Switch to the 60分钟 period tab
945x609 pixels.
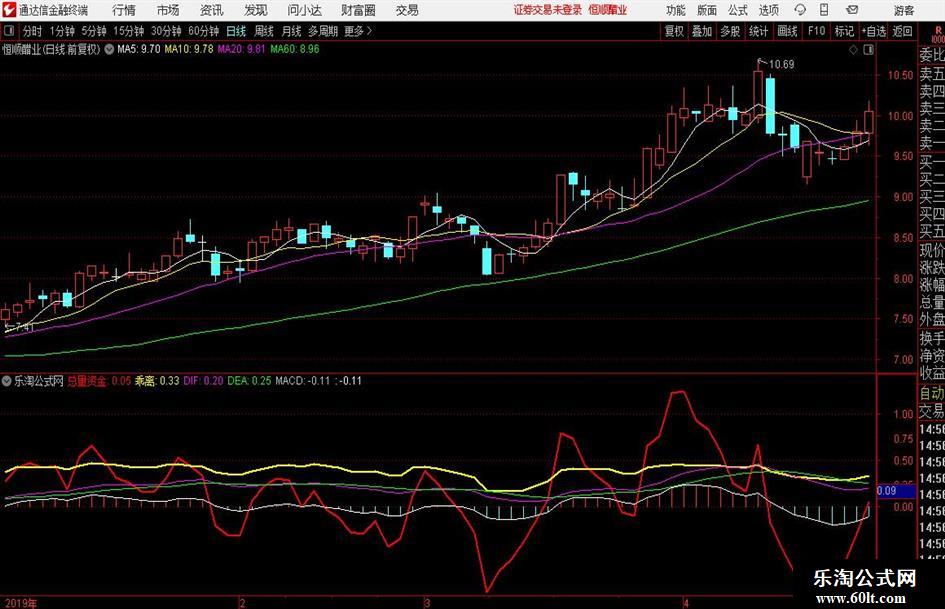(203, 31)
